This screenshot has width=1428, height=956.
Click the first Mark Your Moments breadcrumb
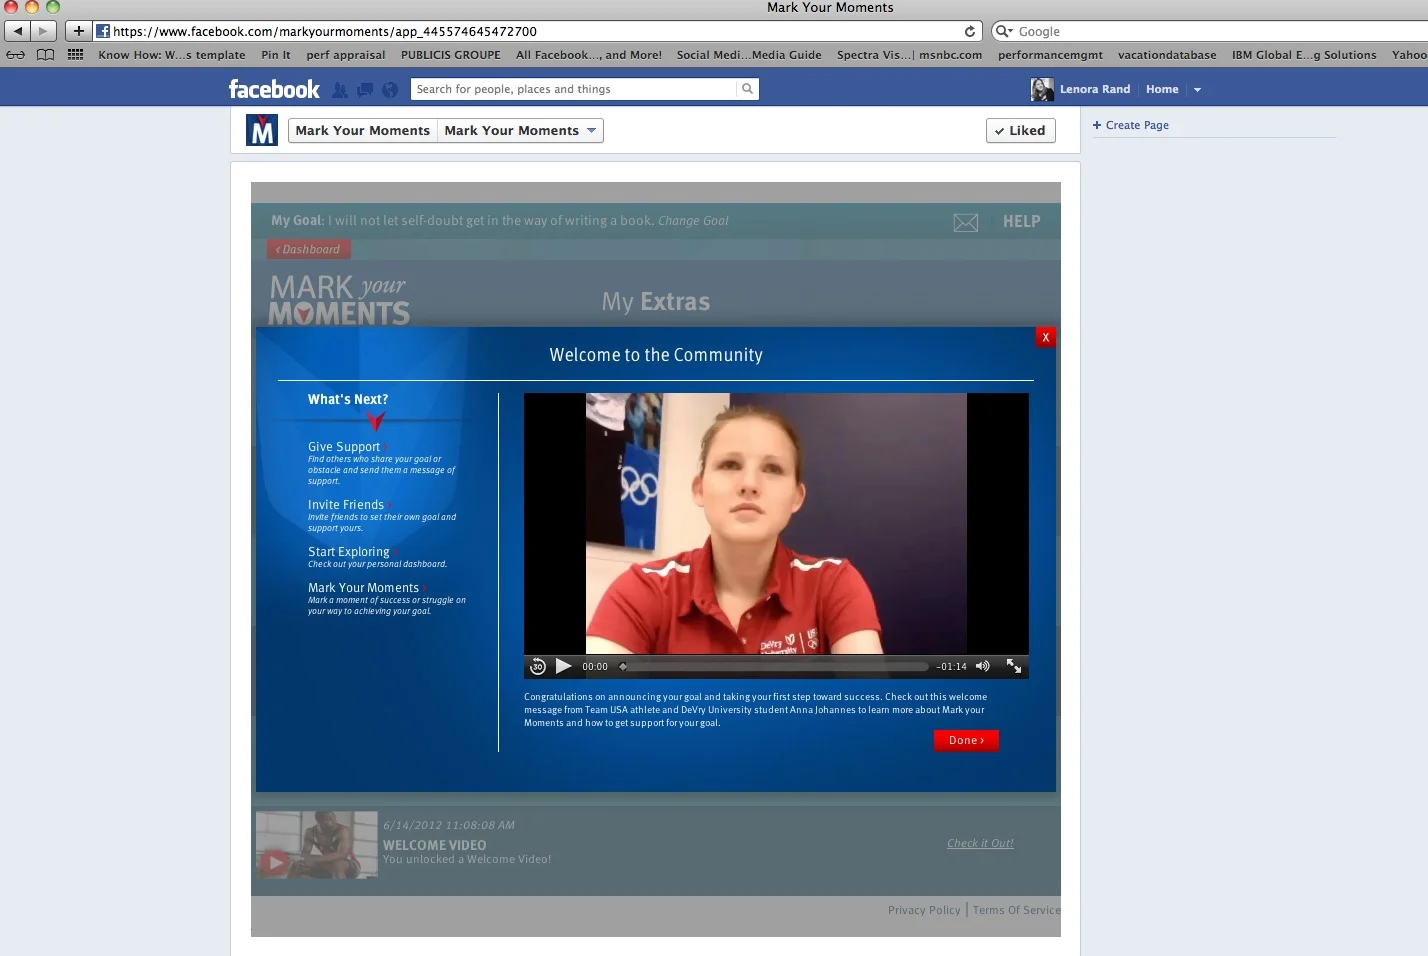363,130
